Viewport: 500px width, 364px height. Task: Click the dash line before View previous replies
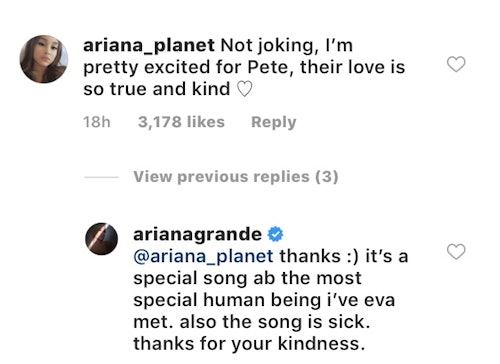pyautogui.click(x=101, y=177)
